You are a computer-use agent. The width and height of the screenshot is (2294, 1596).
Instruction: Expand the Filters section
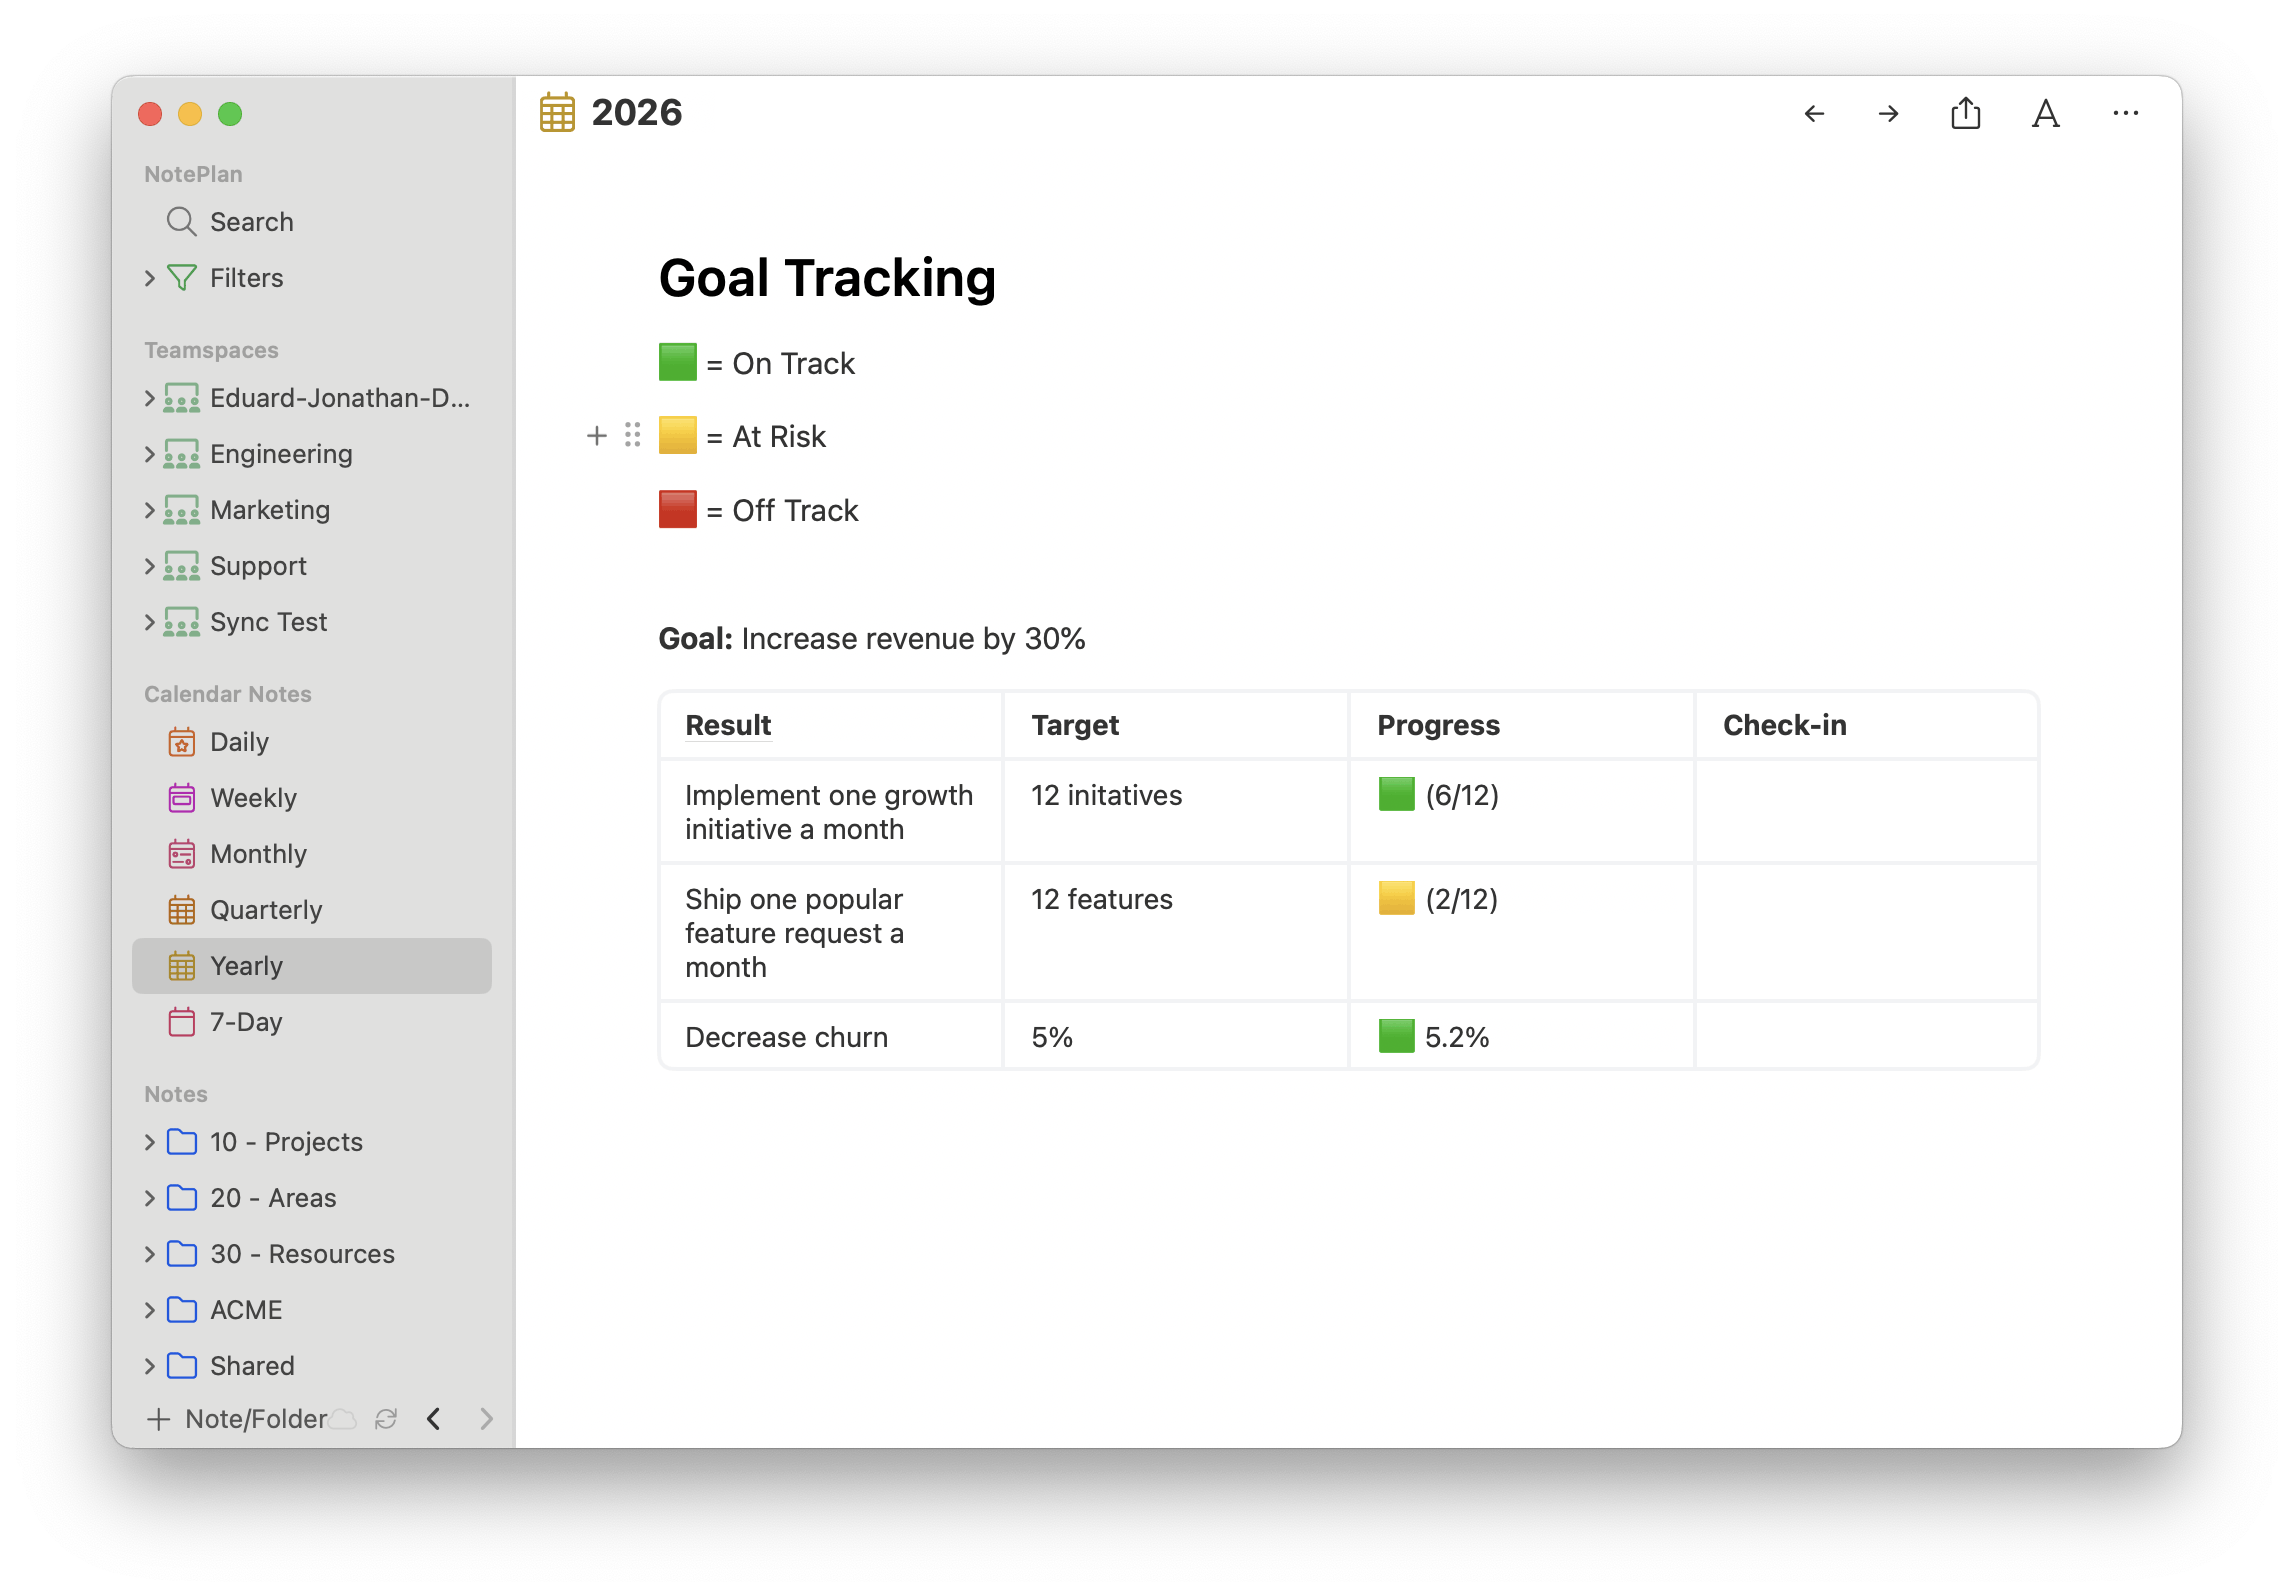coord(150,278)
